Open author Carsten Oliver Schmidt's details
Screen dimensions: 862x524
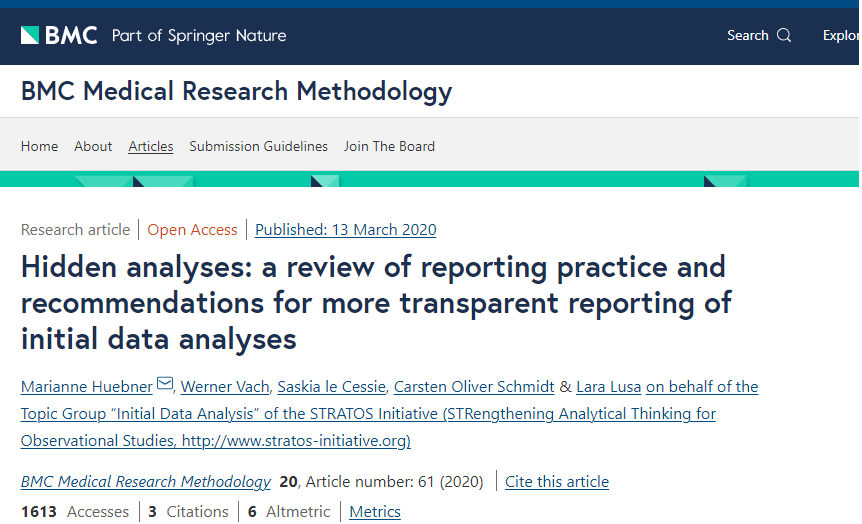point(473,387)
